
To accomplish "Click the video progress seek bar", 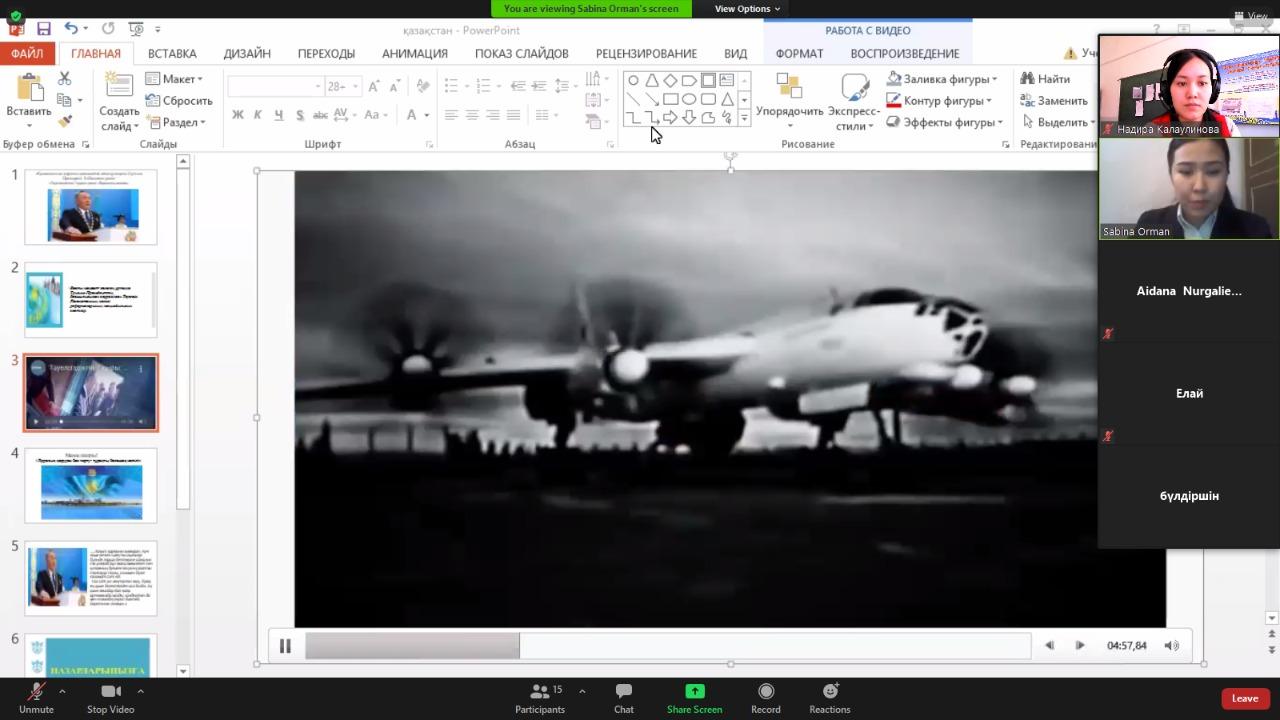I will click(x=667, y=646).
